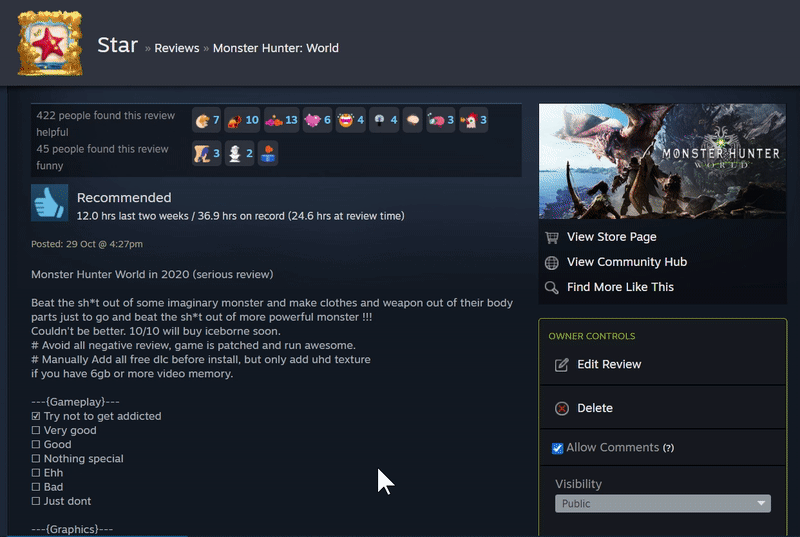Click Edit Review
The image size is (800, 537).
[x=609, y=364]
